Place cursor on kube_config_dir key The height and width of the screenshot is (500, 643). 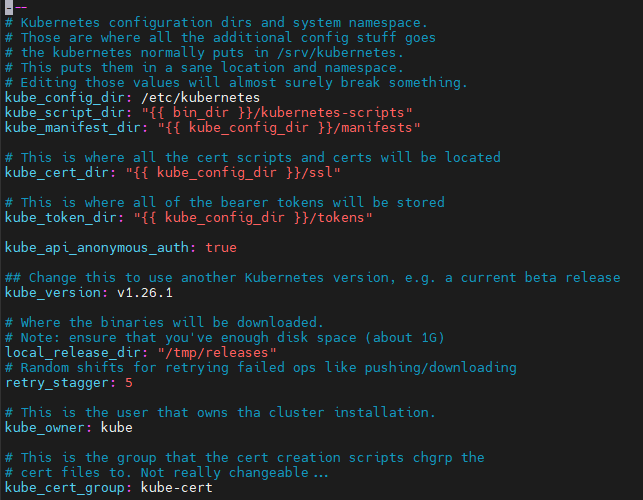tap(64, 98)
